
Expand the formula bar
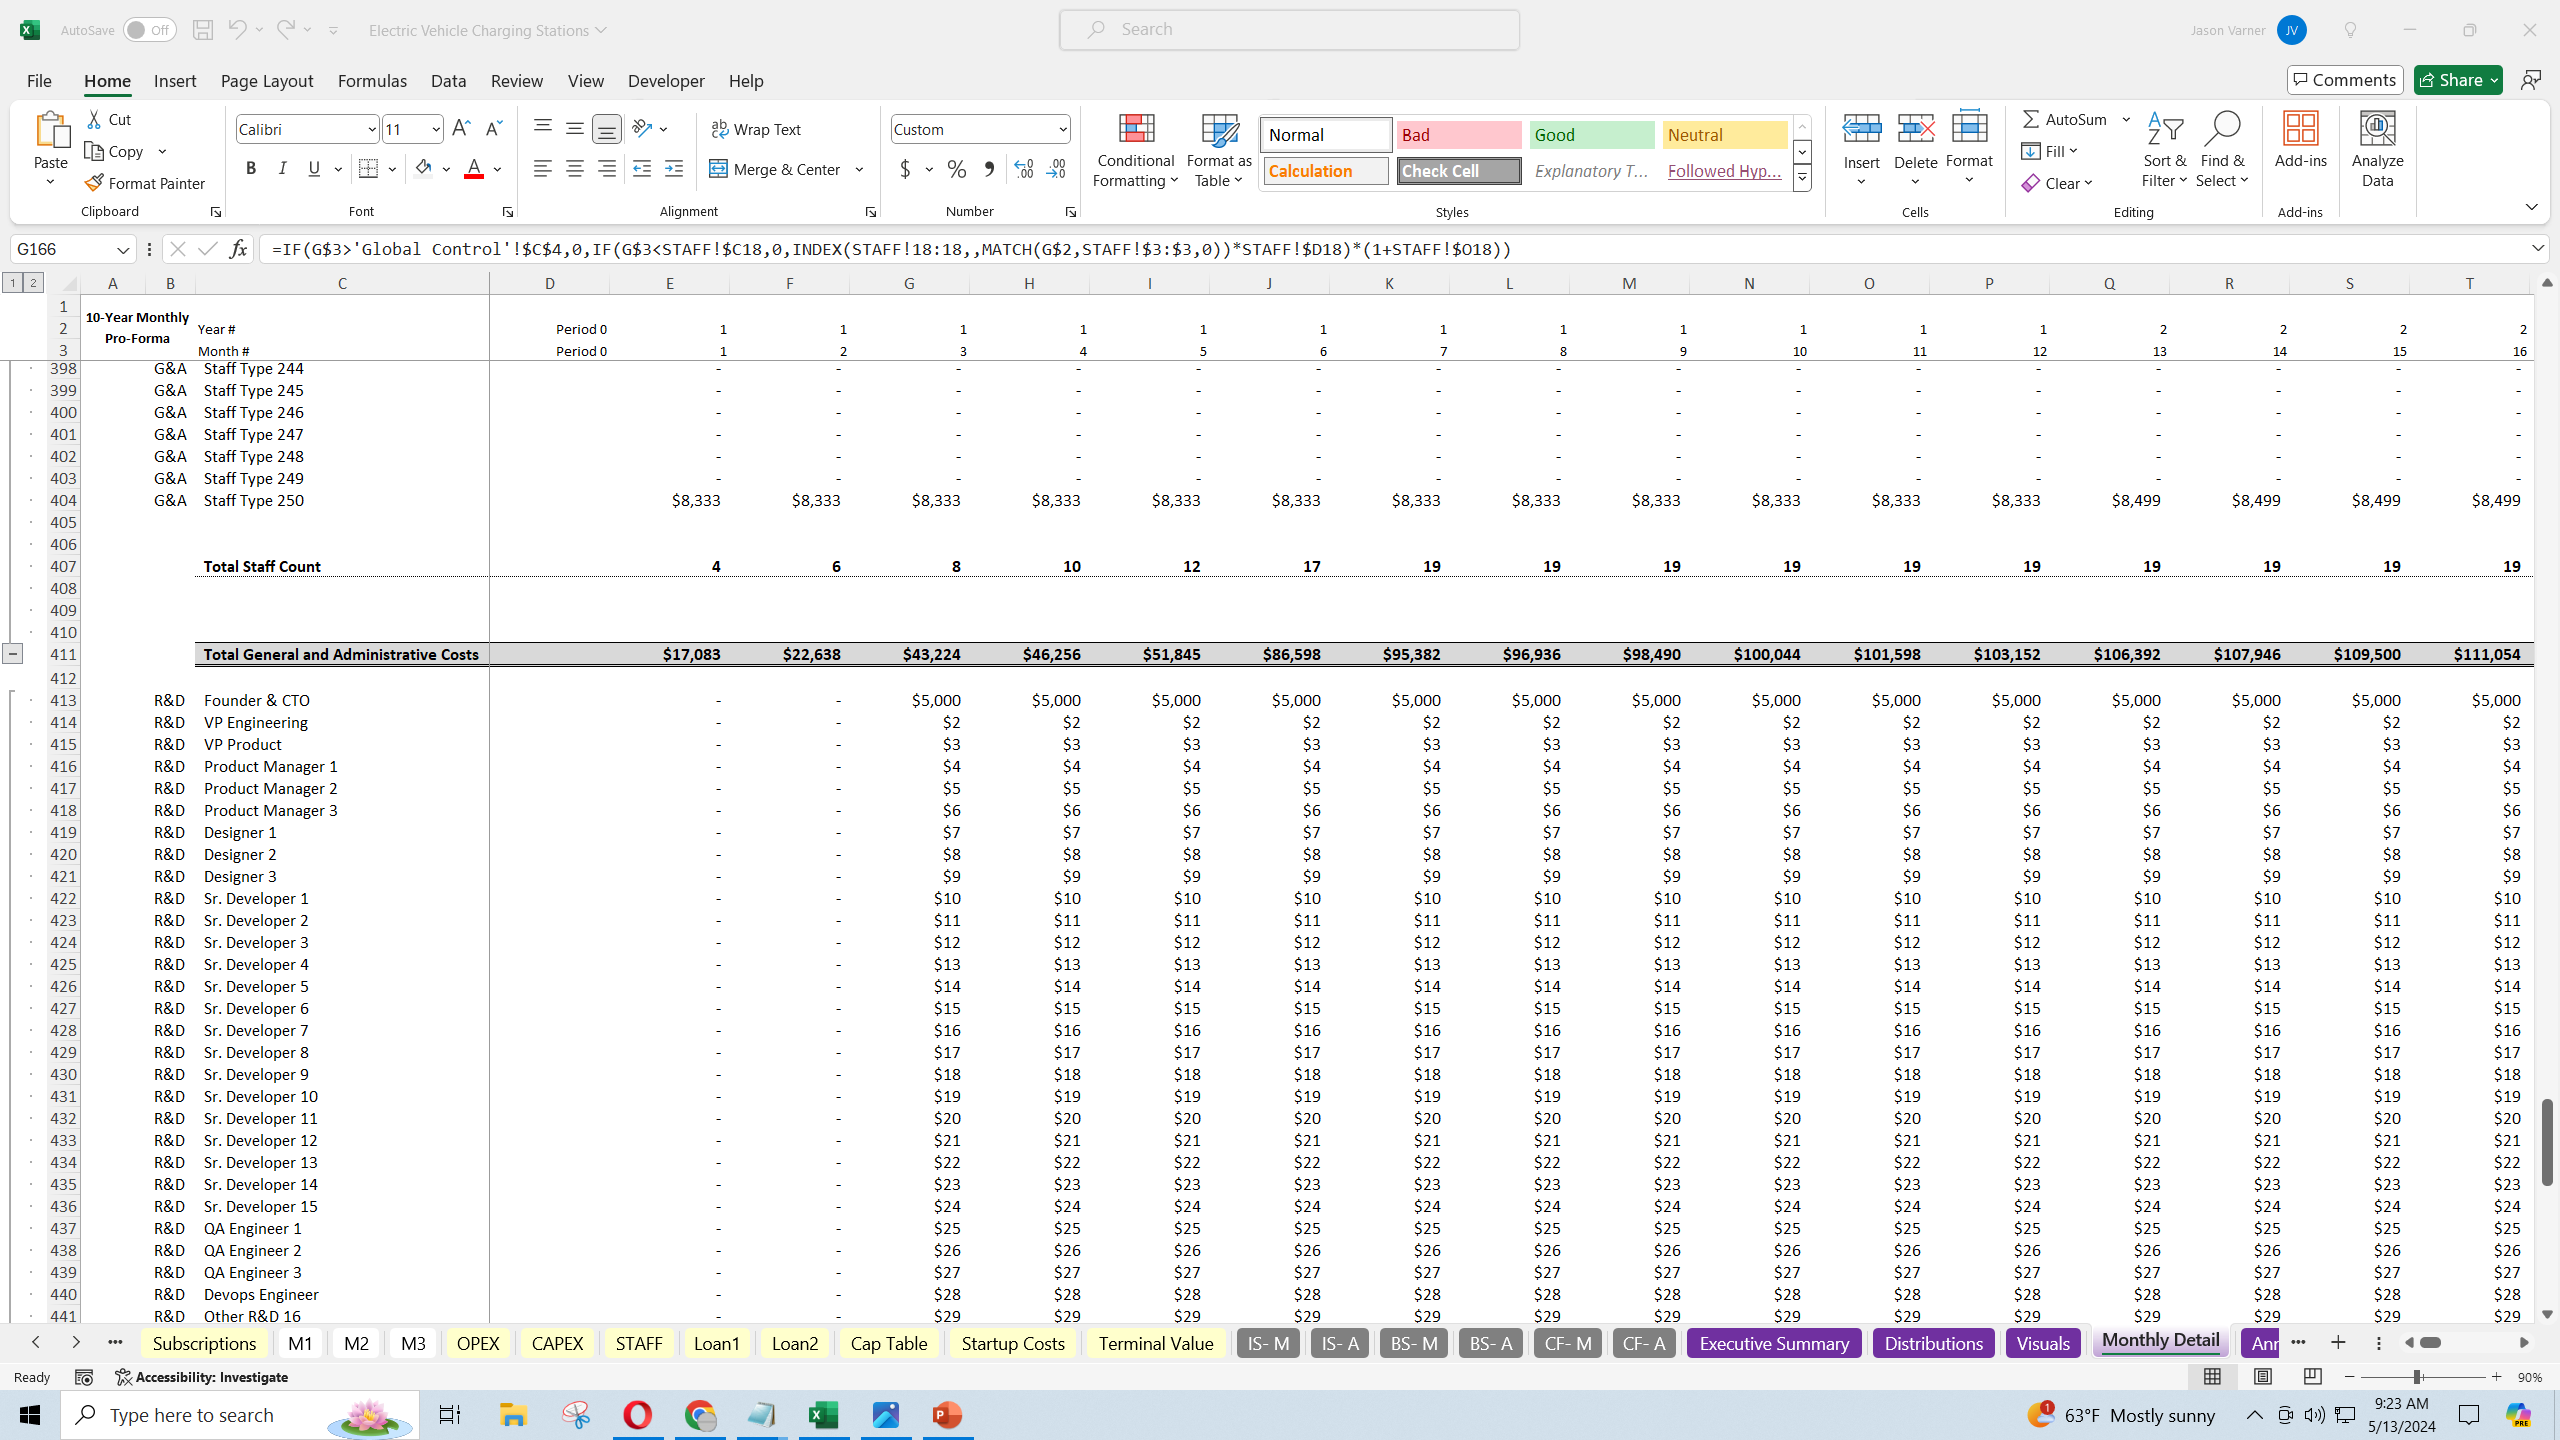[x=2538, y=248]
